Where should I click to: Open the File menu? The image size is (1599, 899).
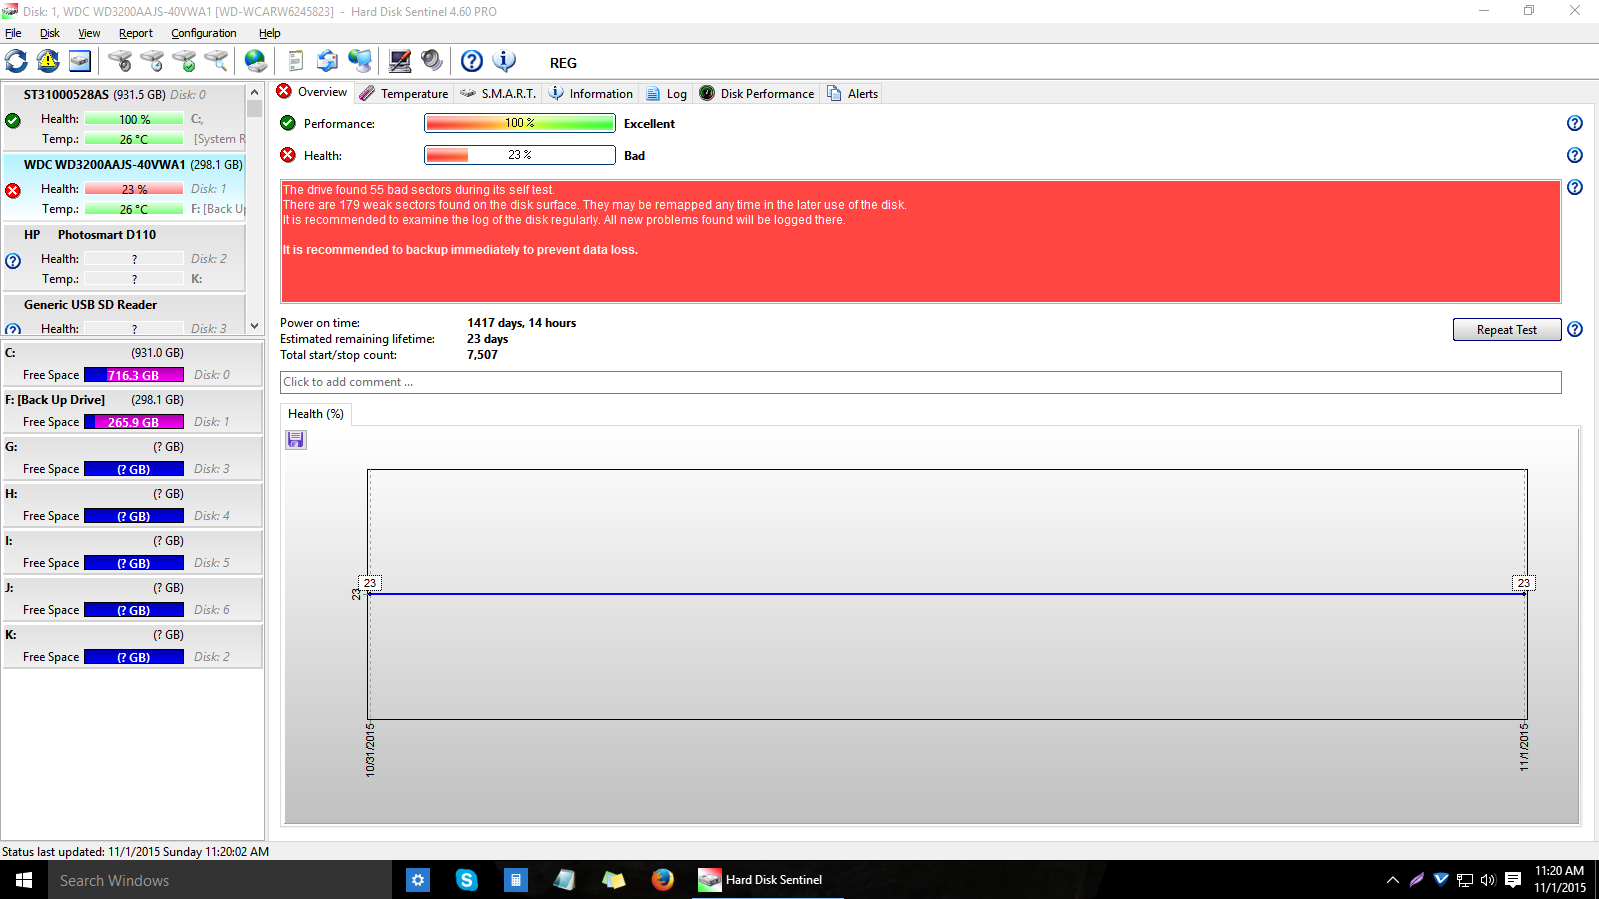(x=13, y=33)
